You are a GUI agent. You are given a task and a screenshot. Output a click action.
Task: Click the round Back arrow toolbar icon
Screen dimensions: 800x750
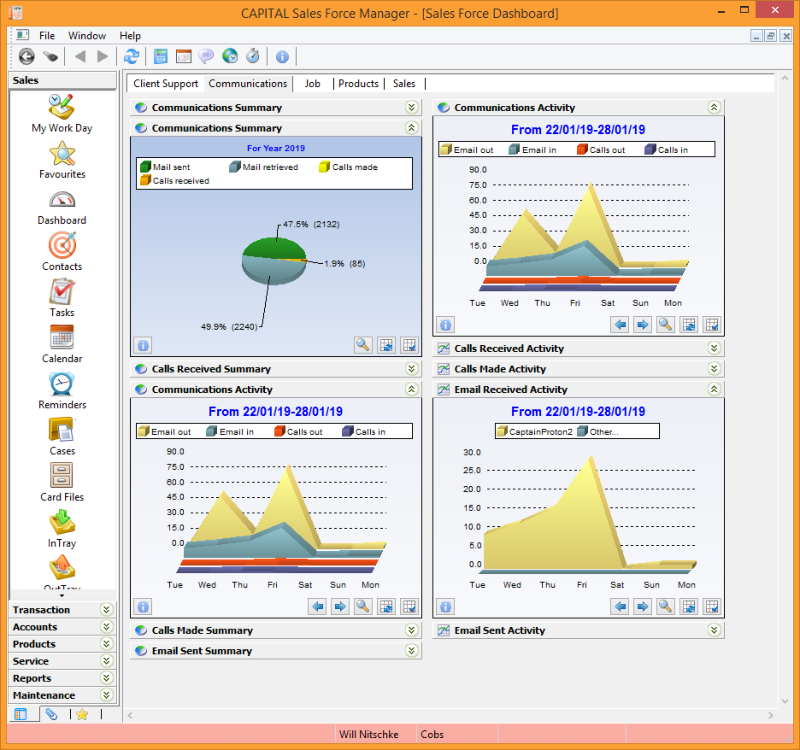27,56
